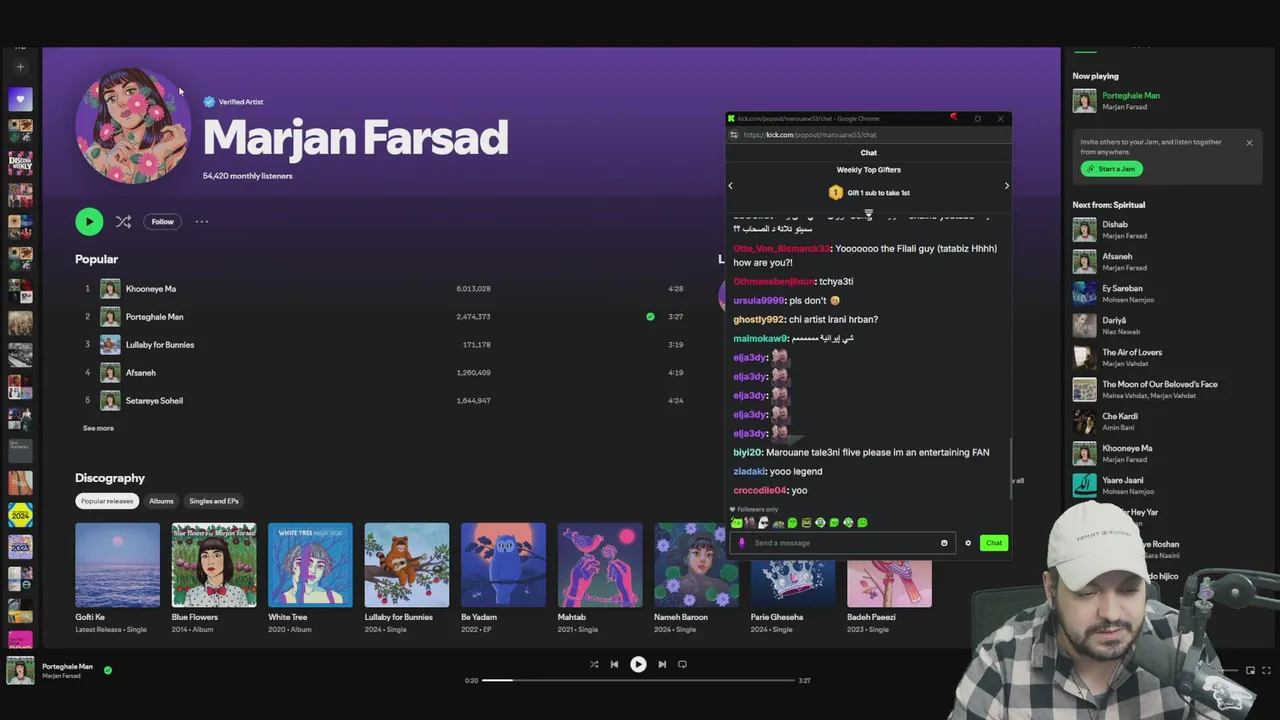
Task: Select The Air of Lovers in queue
Action: tap(1132, 353)
